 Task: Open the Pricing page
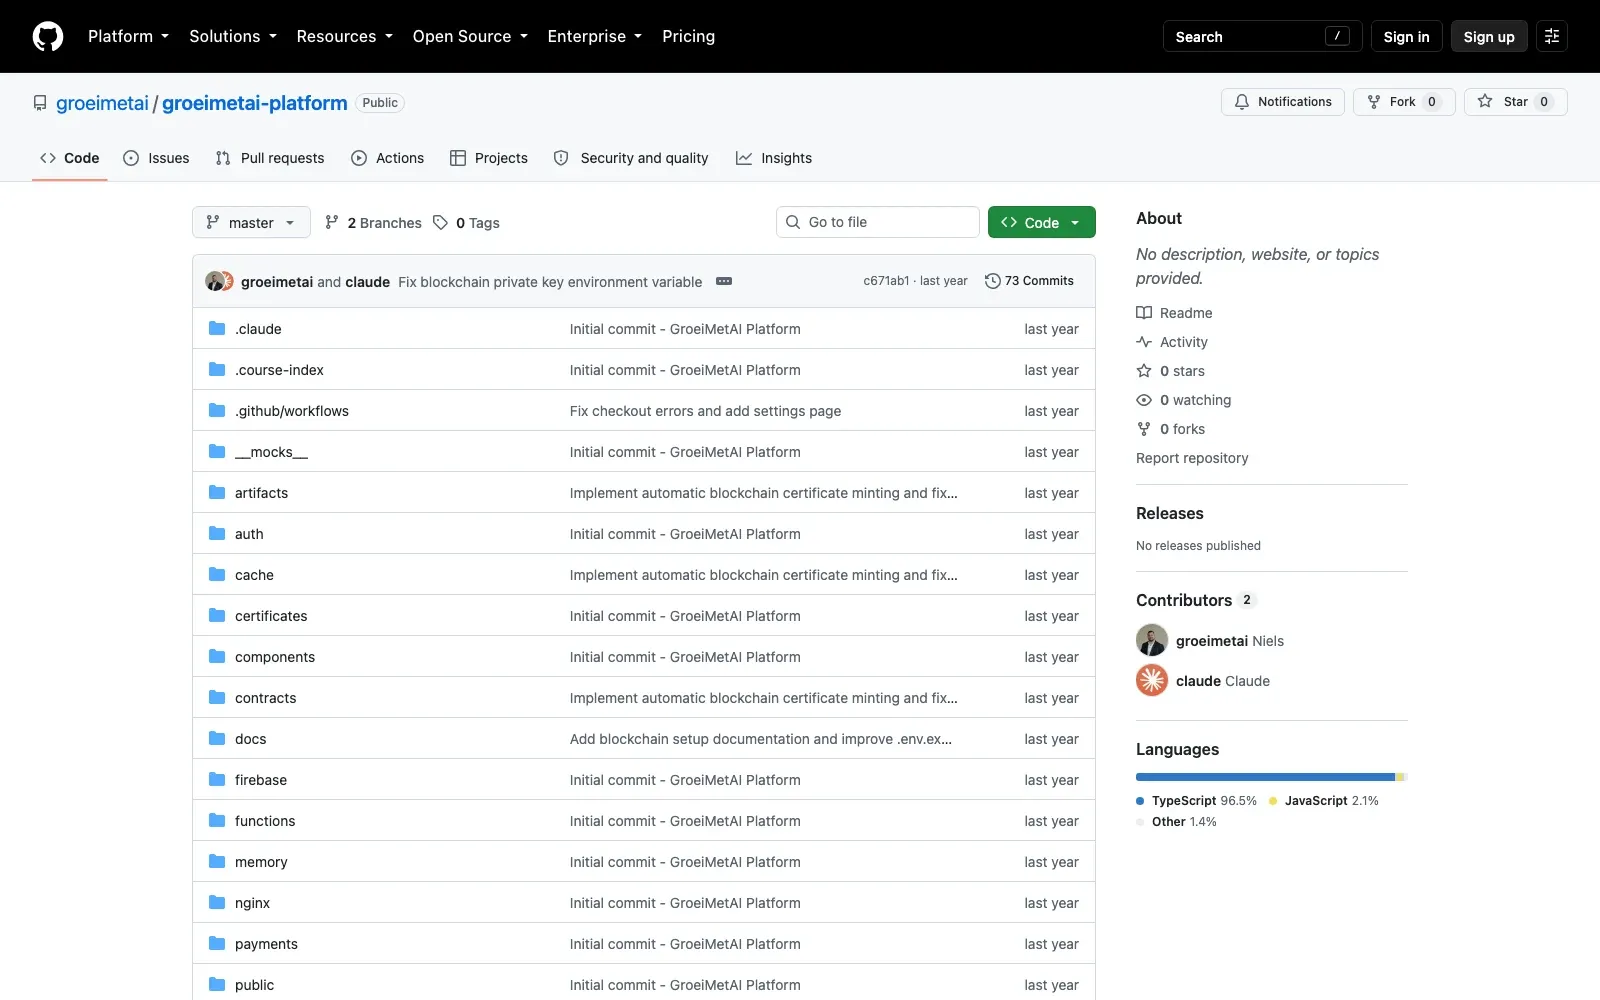coord(688,36)
